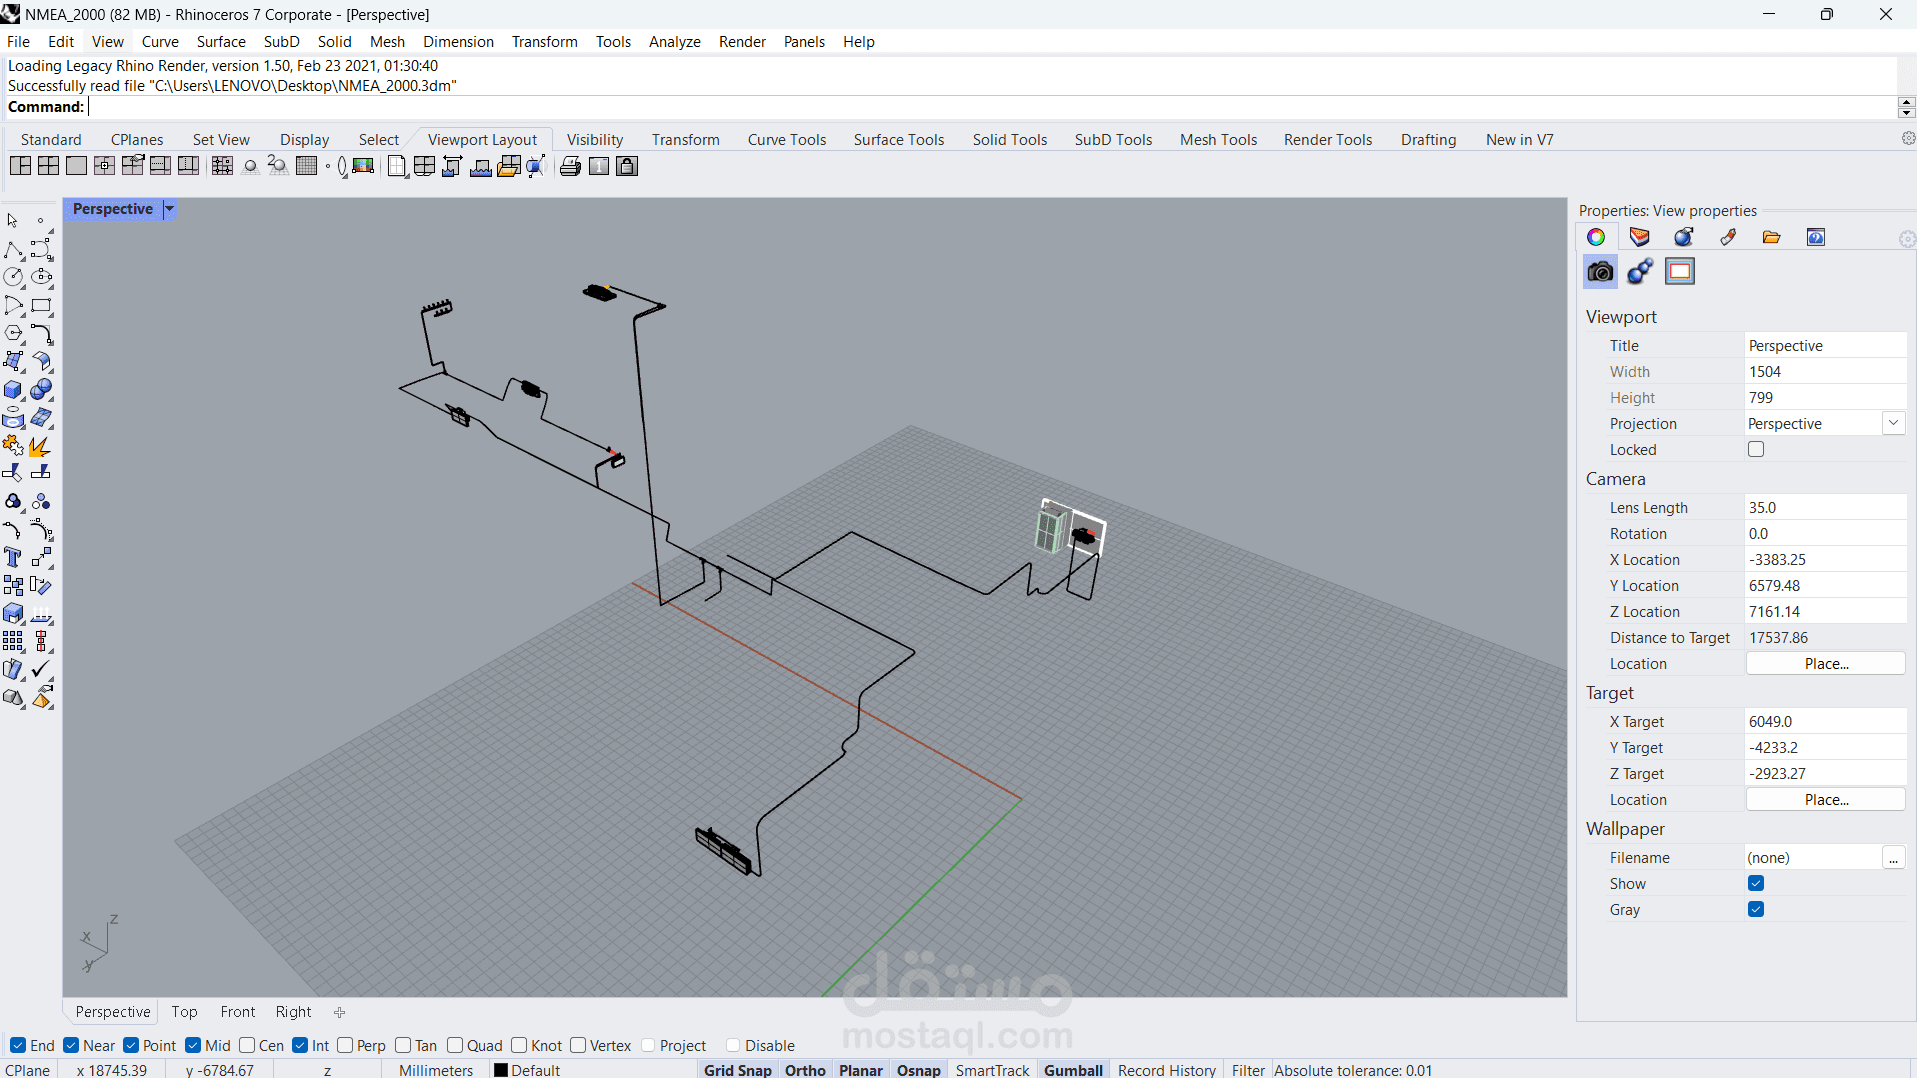Uncheck the Gray wallpaper option
The width and height of the screenshot is (1917, 1078).
coord(1756,909)
